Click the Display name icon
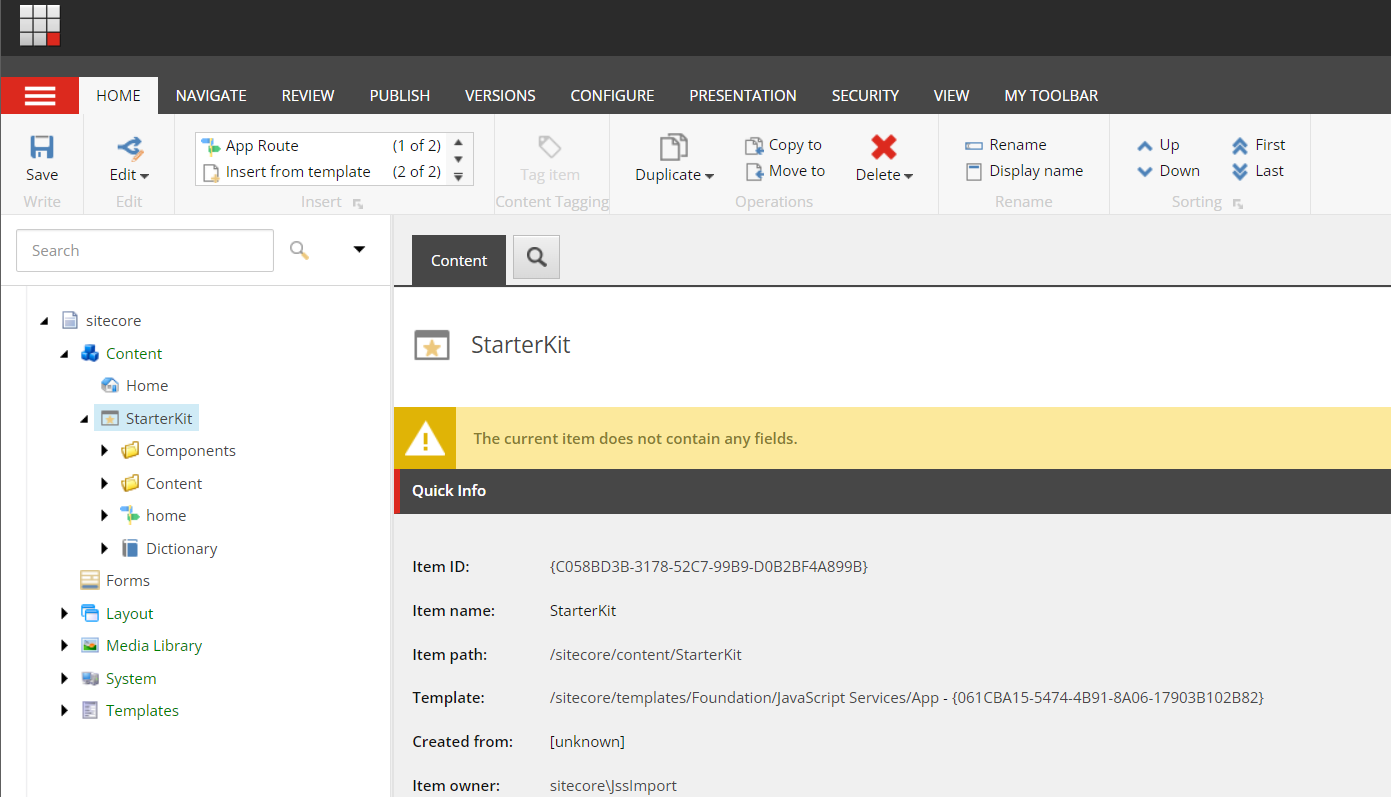The image size is (1391, 797). coord(974,172)
